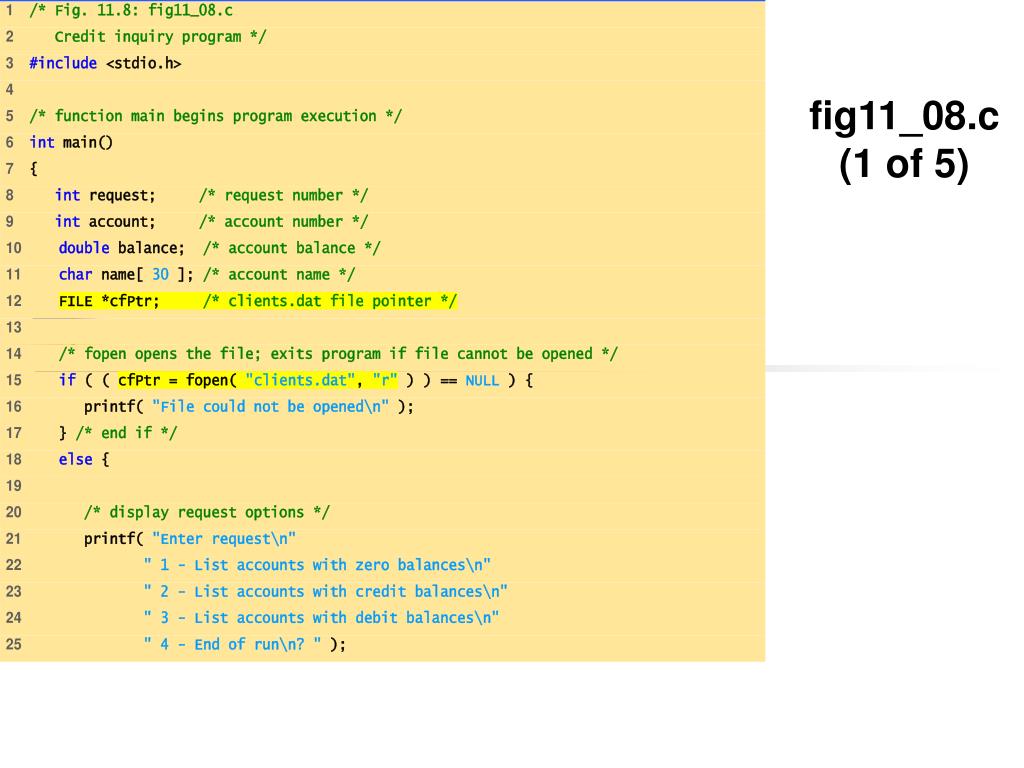Click the '/* display request options */' comment

[x=207, y=512]
